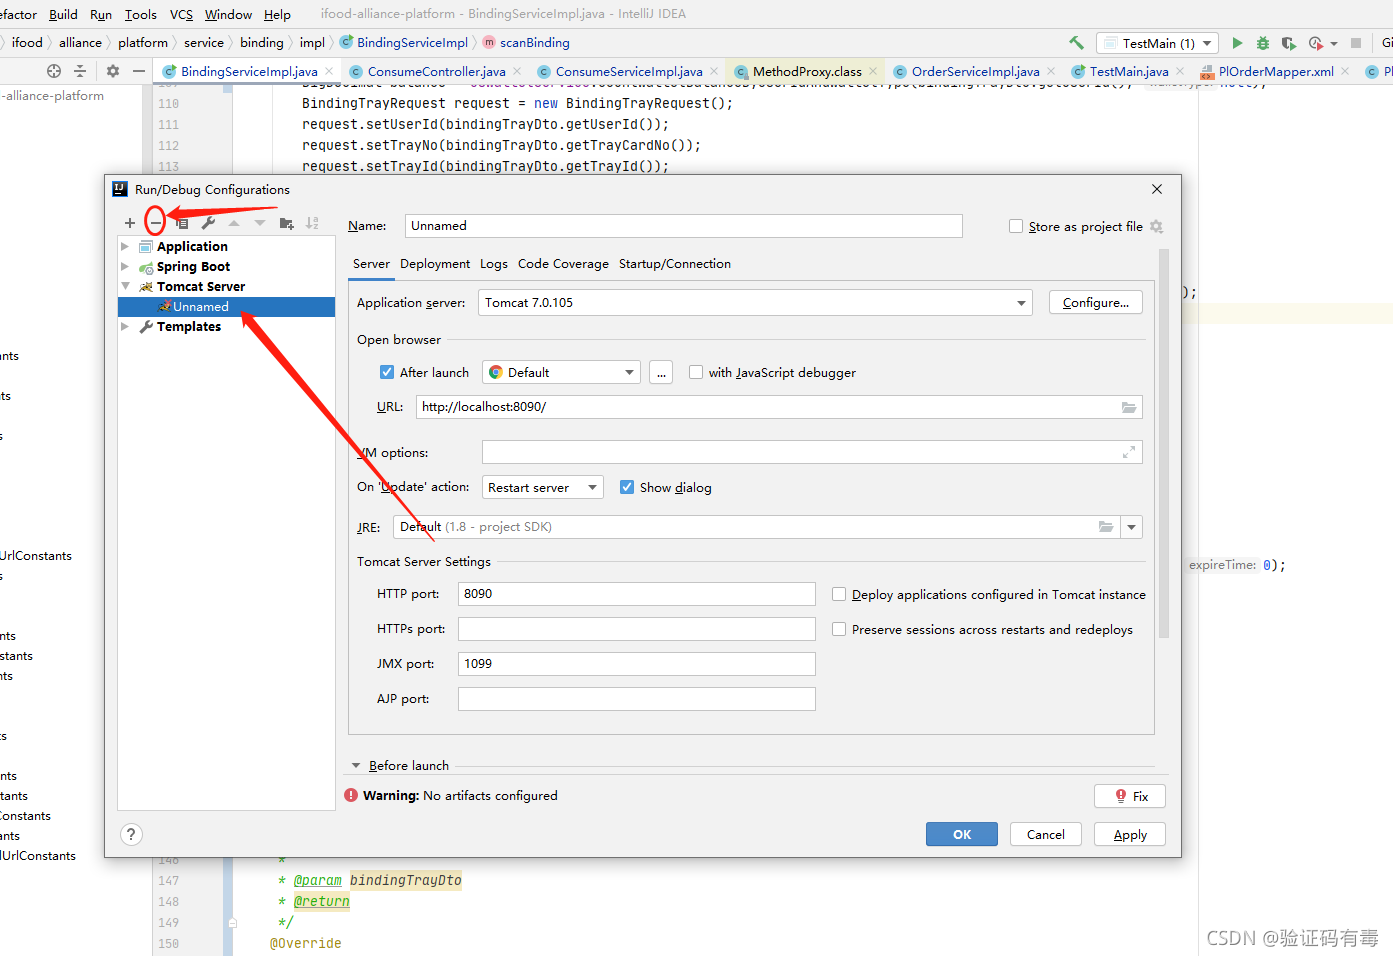Browse for a JRE with the folder icon
Image resolution: width=1393 pixels, height=956 pixels.
point(1106,527)
